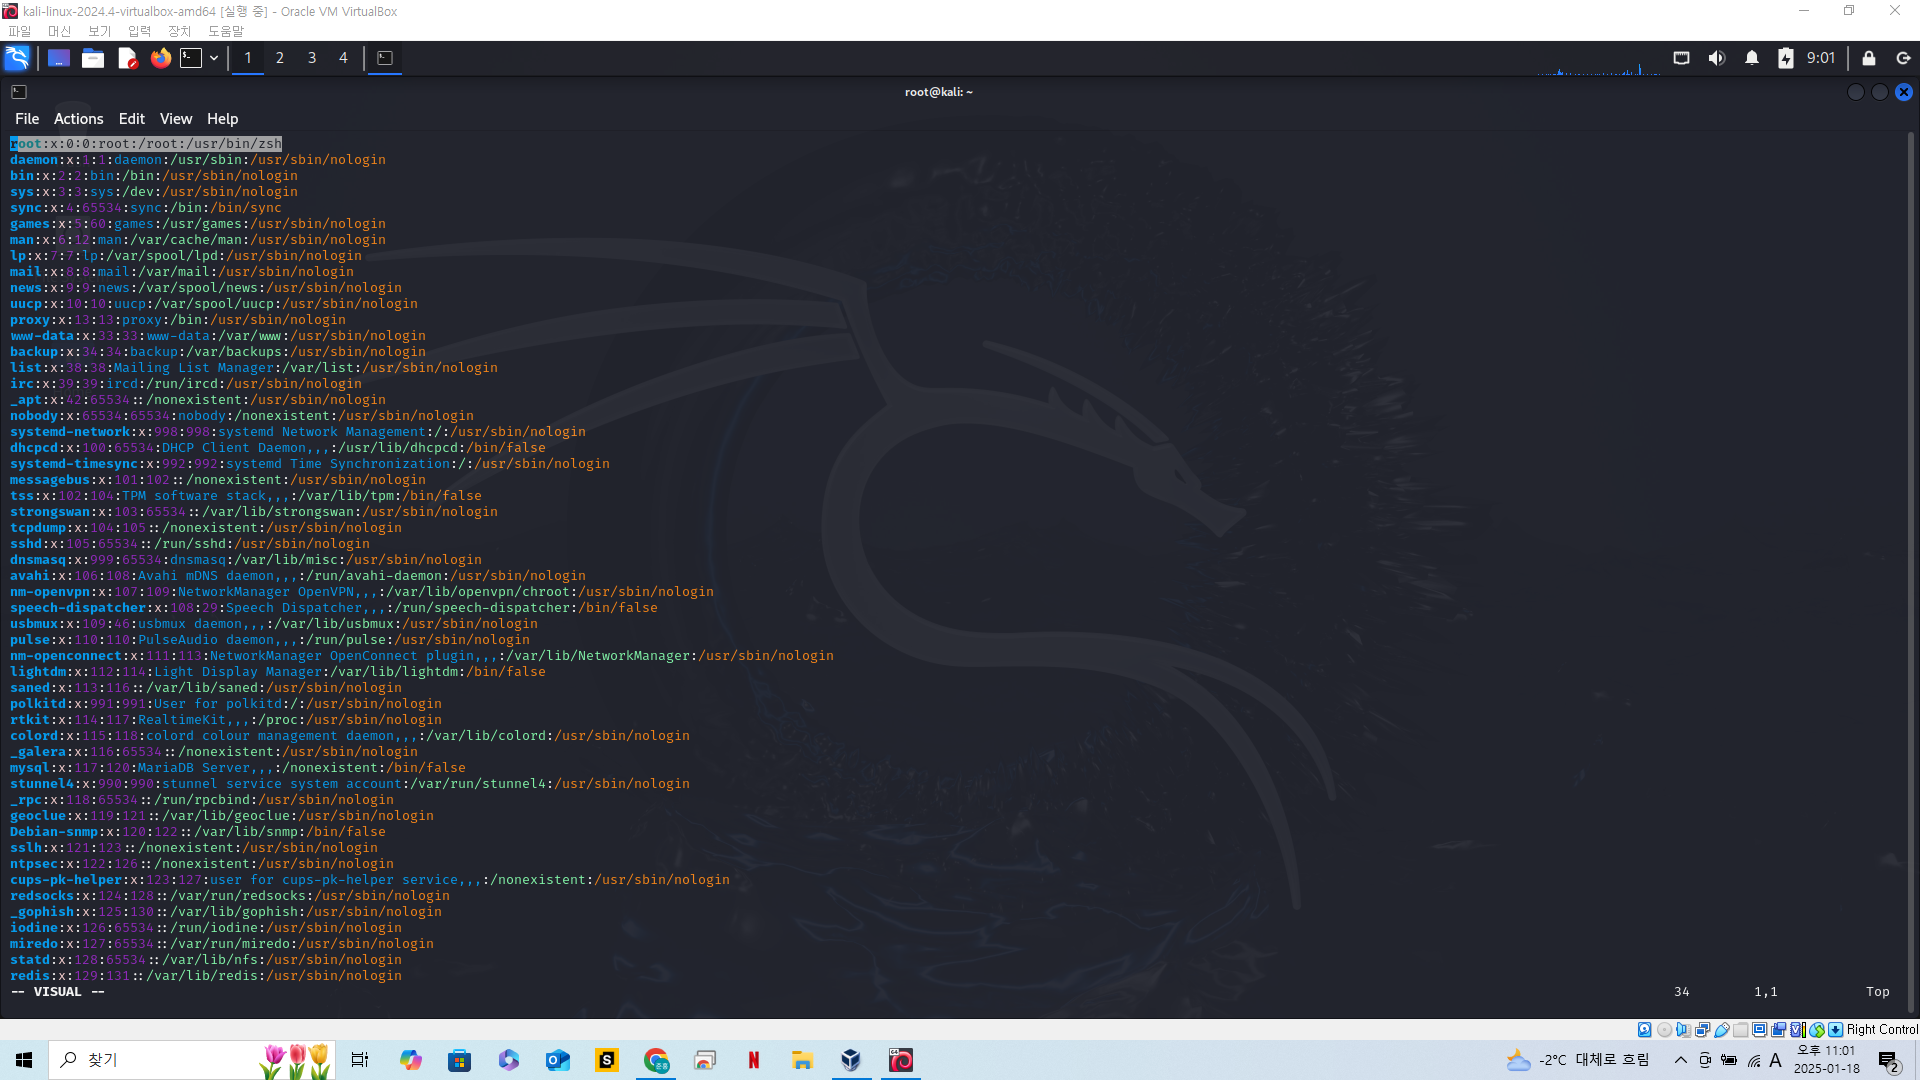
Task: Expand Windows hidden tray icons chevron
Action: click(1680, 1060)
